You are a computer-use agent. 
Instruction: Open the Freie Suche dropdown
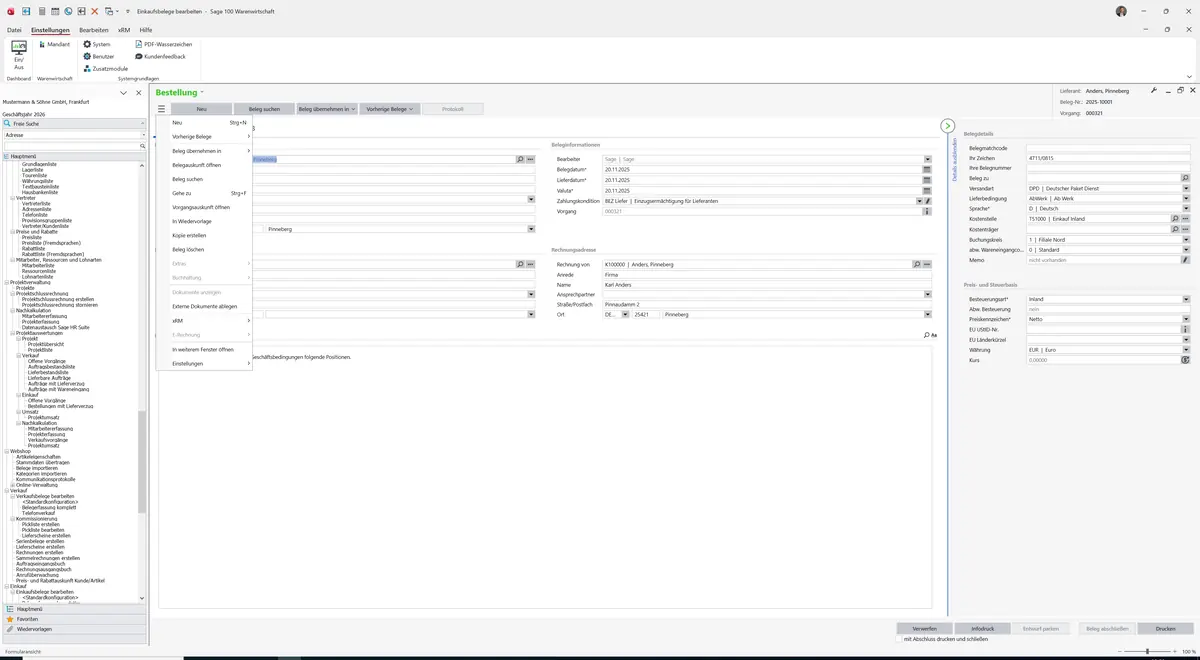click(143, 123)
